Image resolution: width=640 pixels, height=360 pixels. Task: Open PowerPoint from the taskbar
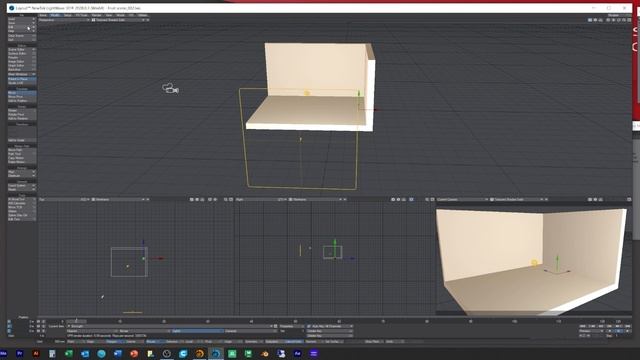tap(134, 353)
